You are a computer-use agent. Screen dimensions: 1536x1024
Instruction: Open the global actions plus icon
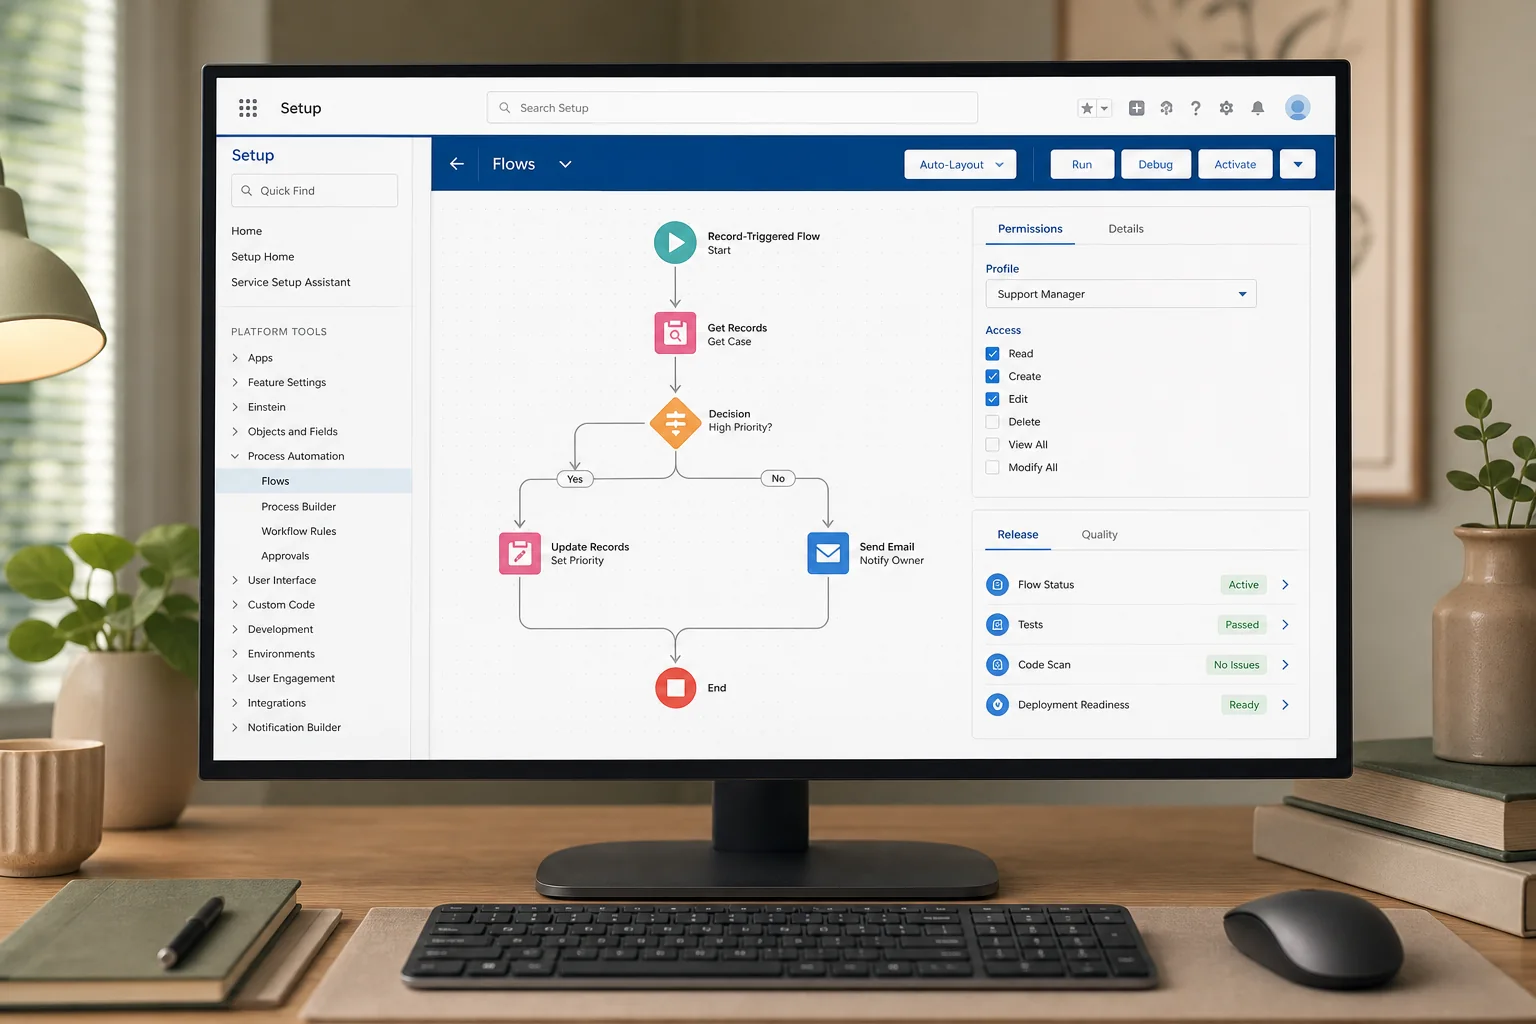point(1137,108)
